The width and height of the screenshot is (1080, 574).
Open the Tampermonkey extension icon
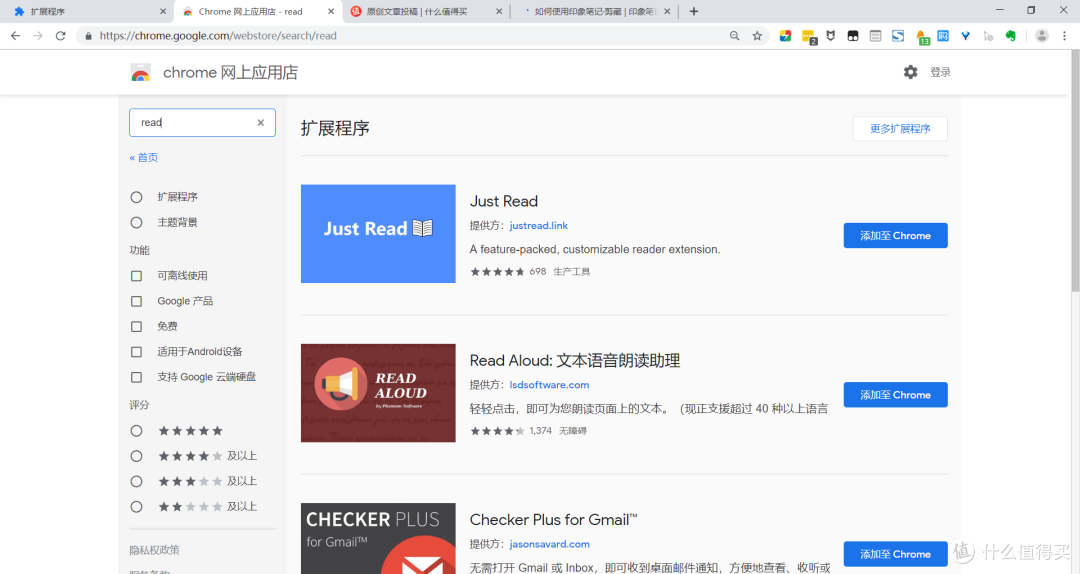(x=853, y=36)
